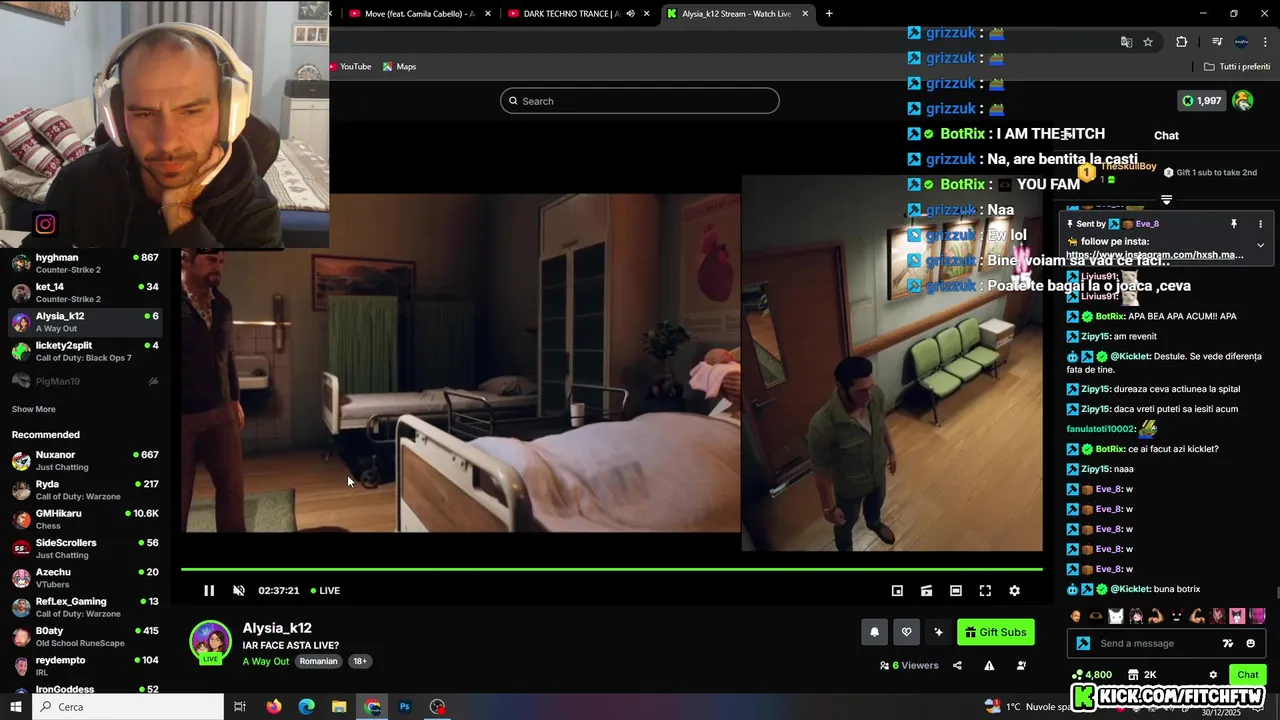Jump to LIVE indicator in player

[x=325, y=591]
